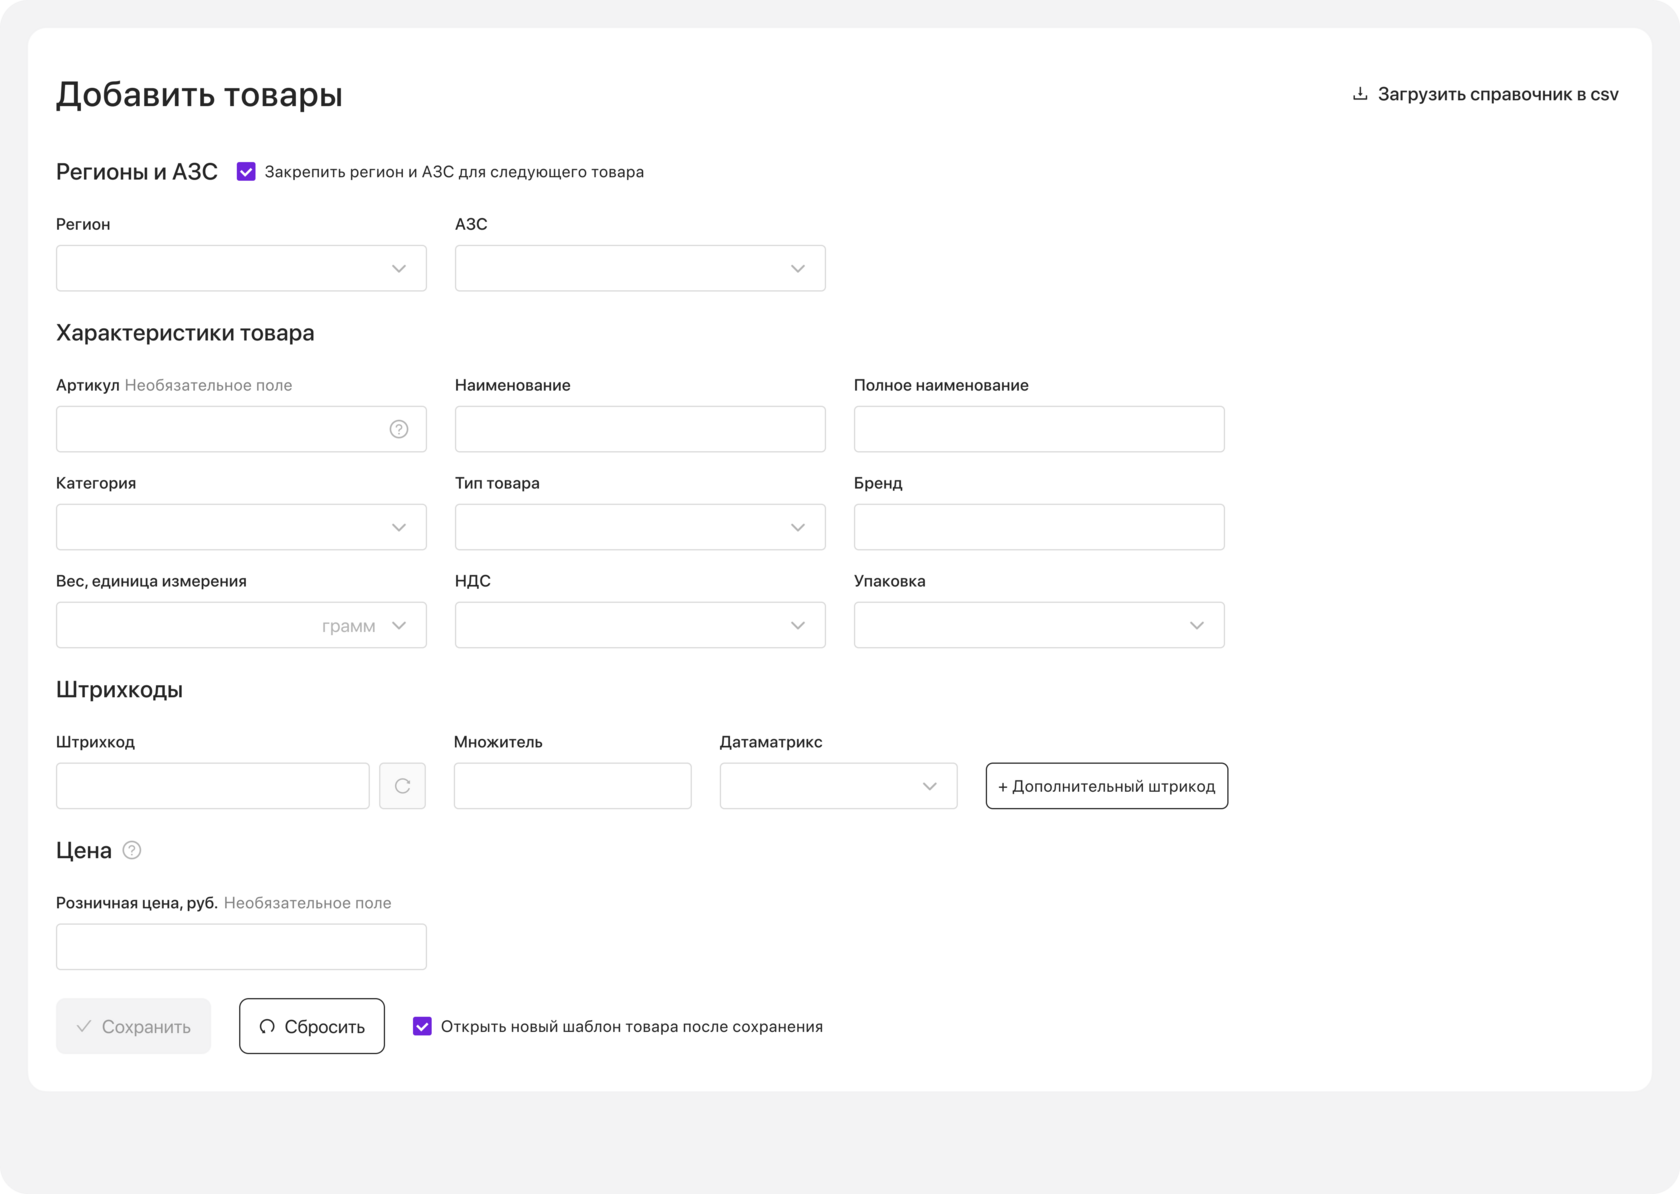Click the Дополнительный штрихкод button

[x=1107, y=786]
